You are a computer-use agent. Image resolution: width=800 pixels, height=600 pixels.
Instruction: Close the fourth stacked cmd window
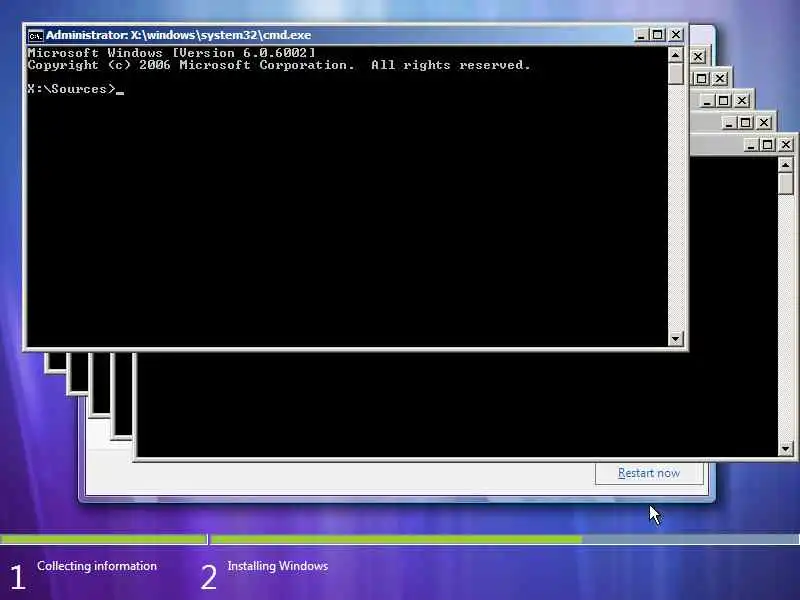742,101
